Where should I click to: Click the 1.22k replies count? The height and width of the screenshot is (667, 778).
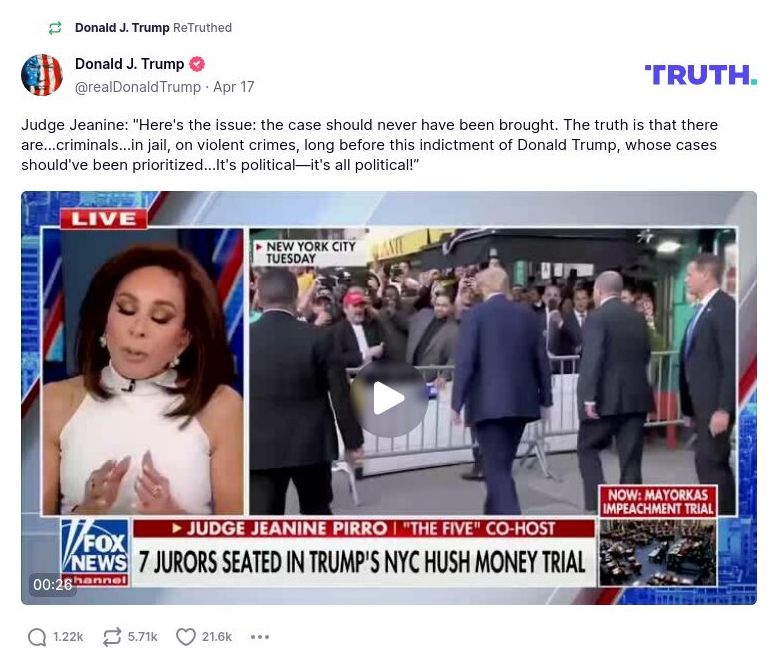point(68,637)
